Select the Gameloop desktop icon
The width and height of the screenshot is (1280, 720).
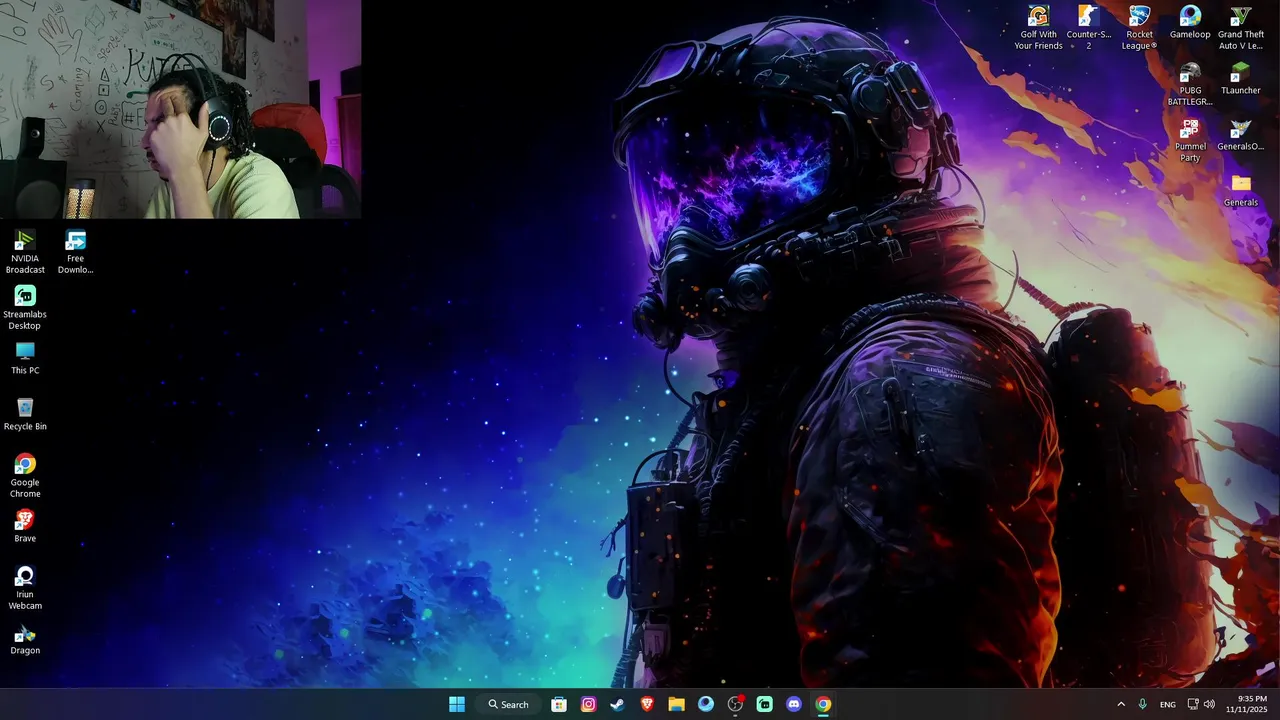[1190, 22]
